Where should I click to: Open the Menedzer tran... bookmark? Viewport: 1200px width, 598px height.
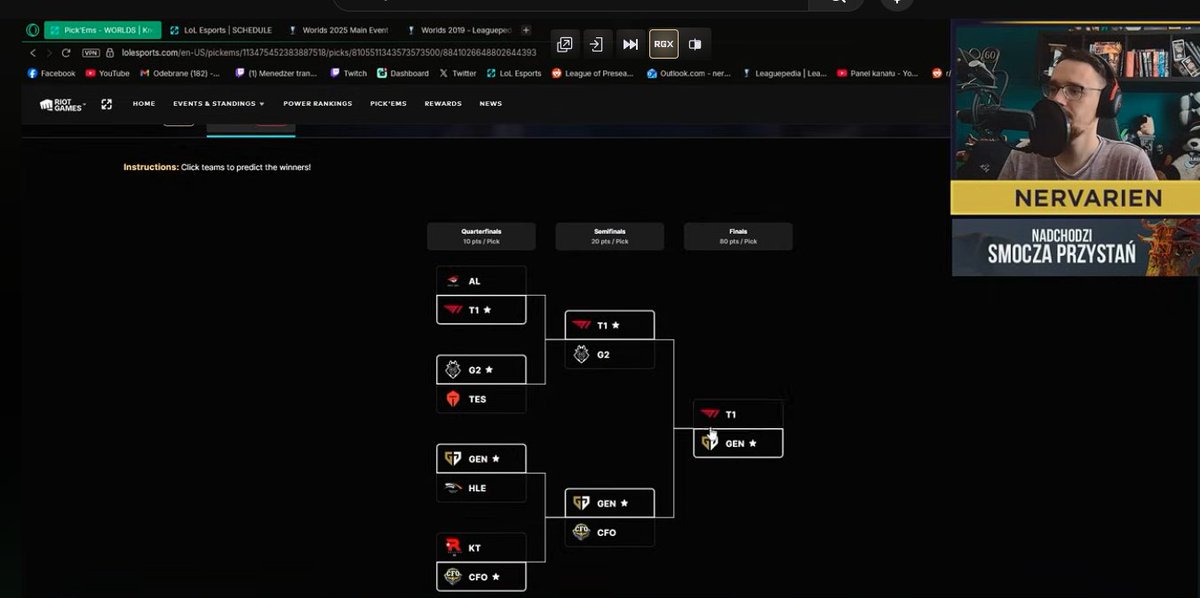(276, 73)
